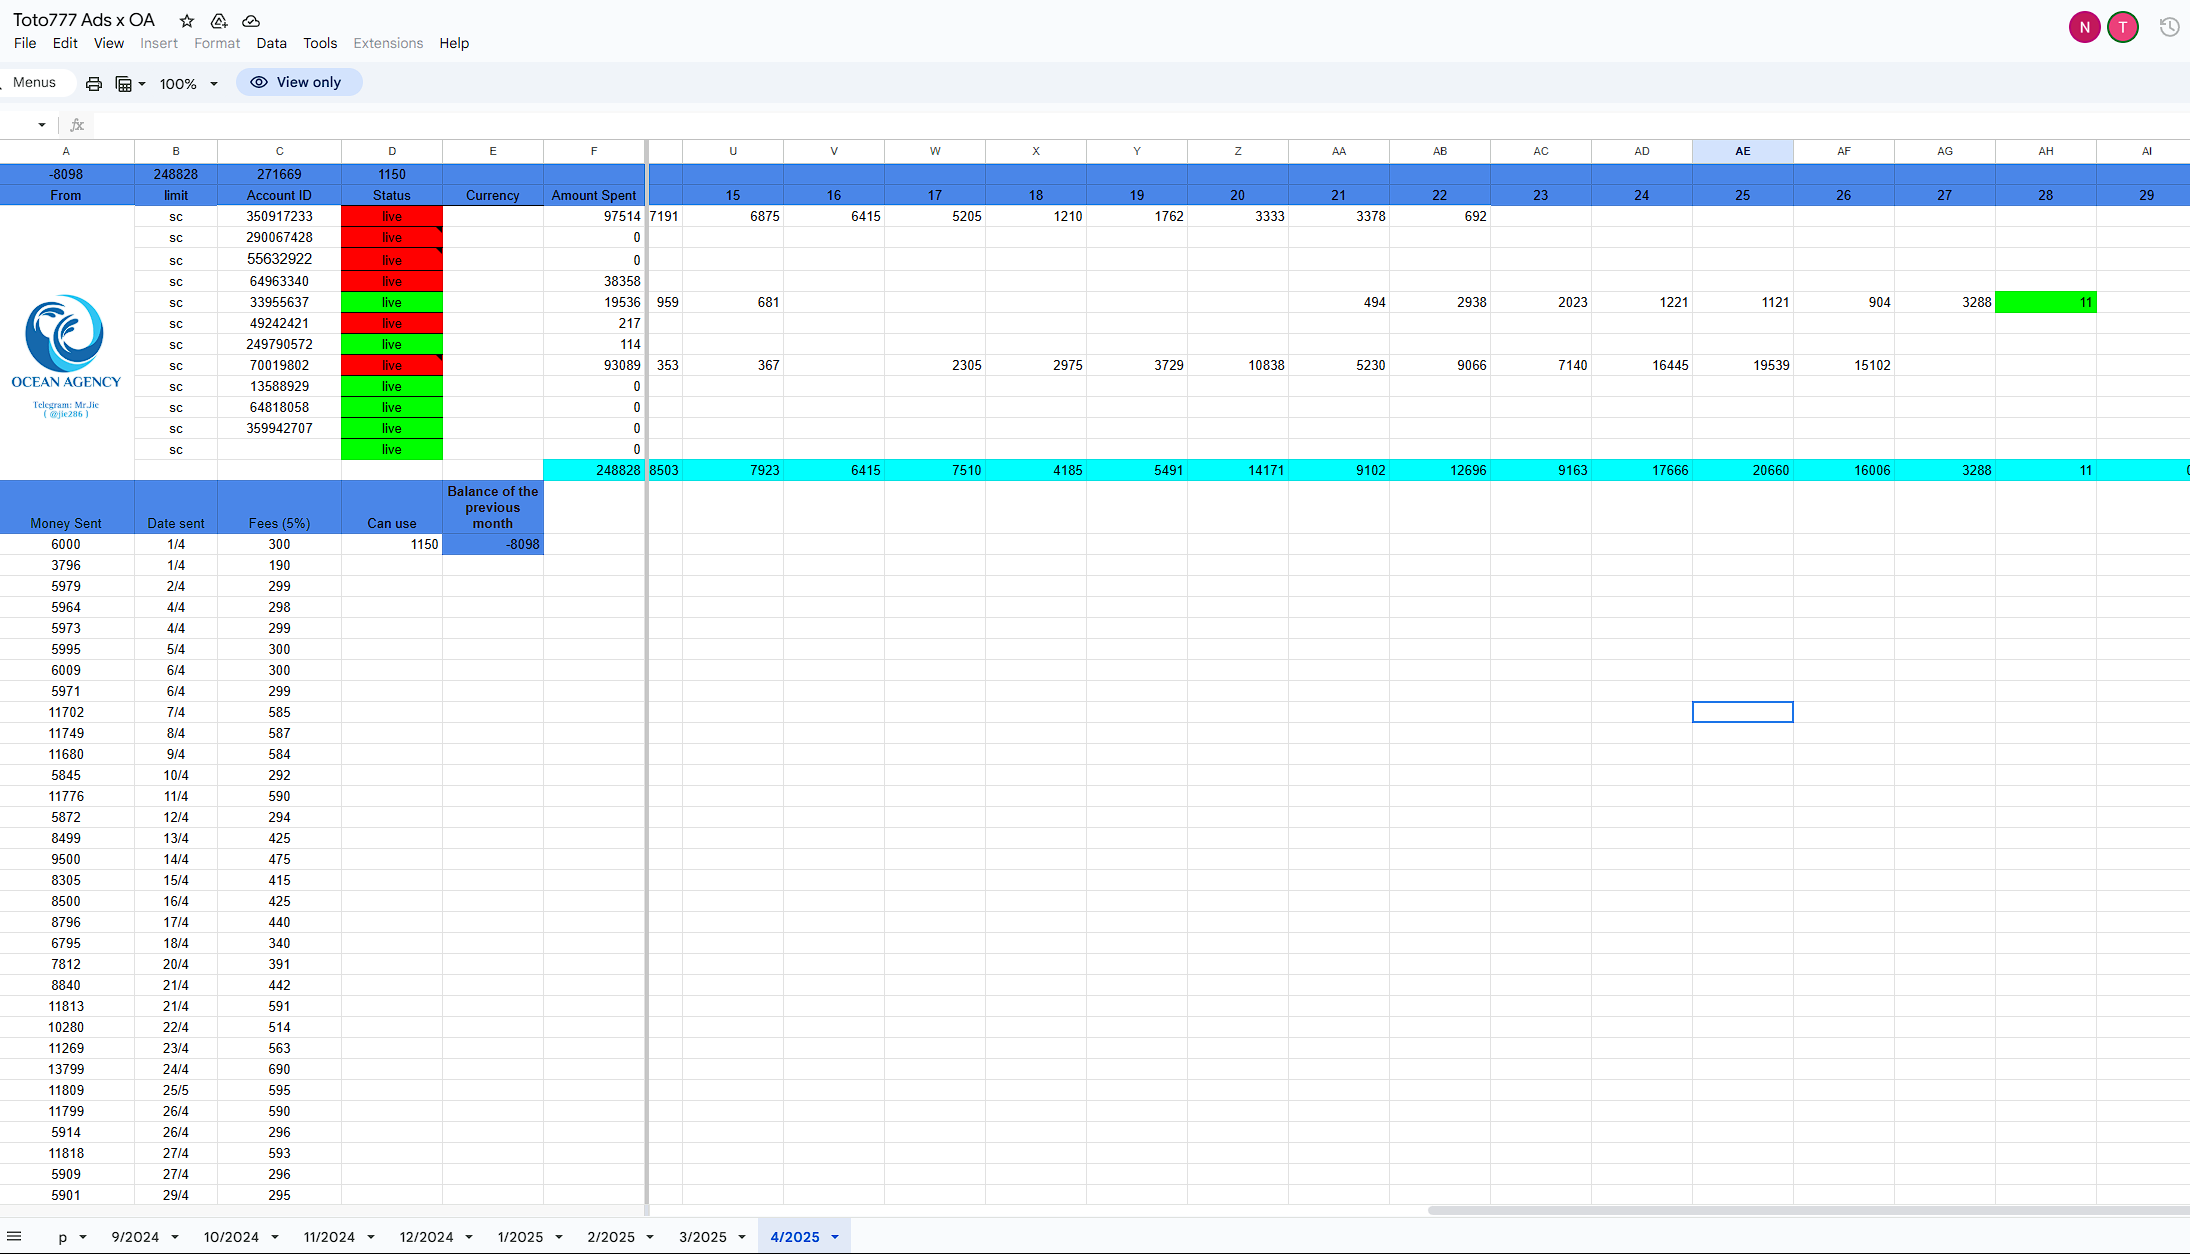Open the 100% zoom dropdown
Screen dimensions: 2190x1254
point(188,84)
